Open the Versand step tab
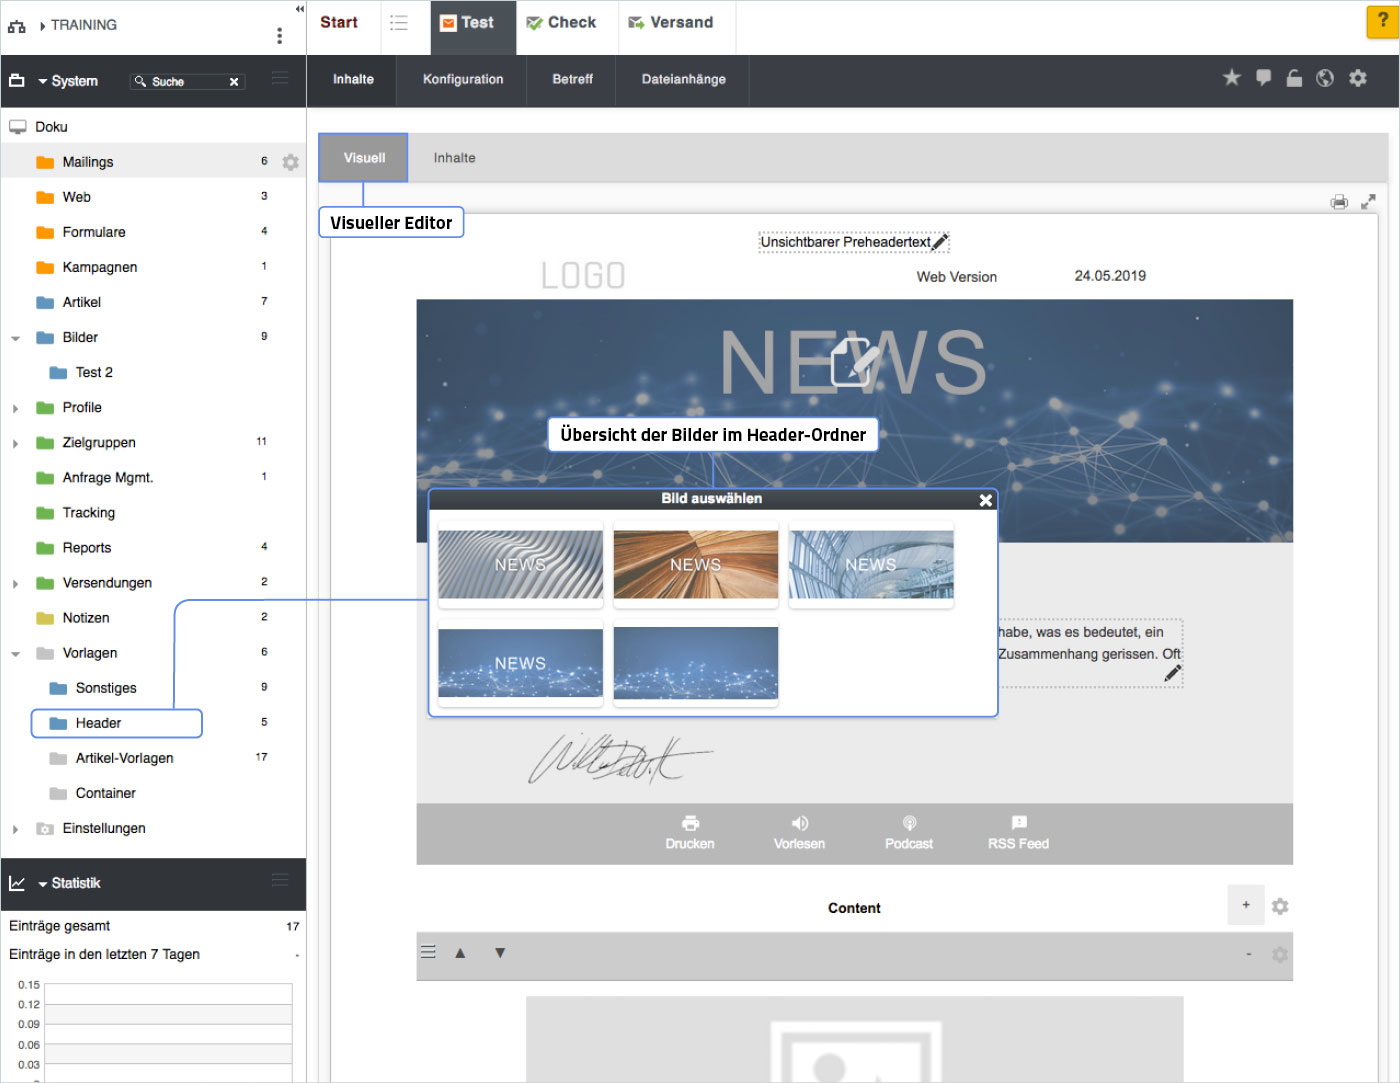This screenshot has height=1083, width=1400. [x=671, y=22]
